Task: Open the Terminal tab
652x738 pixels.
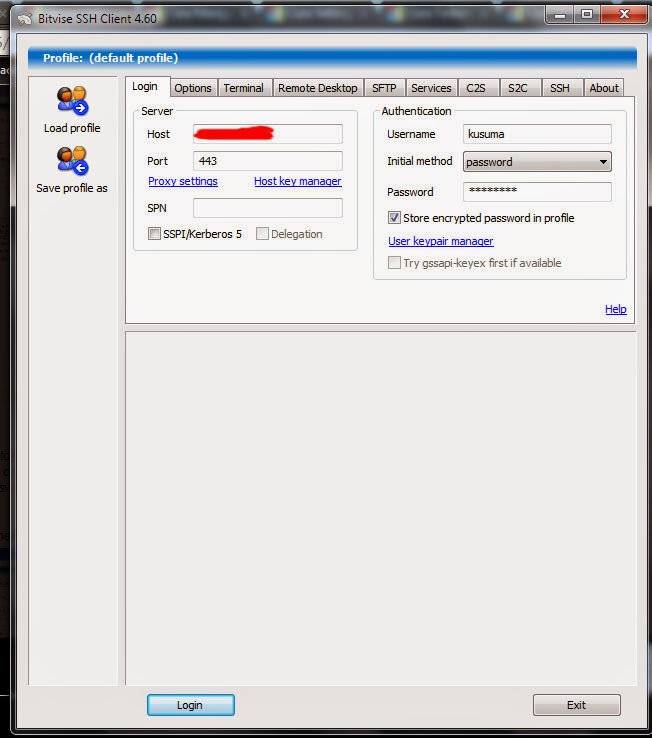Action: pos(244,88)
